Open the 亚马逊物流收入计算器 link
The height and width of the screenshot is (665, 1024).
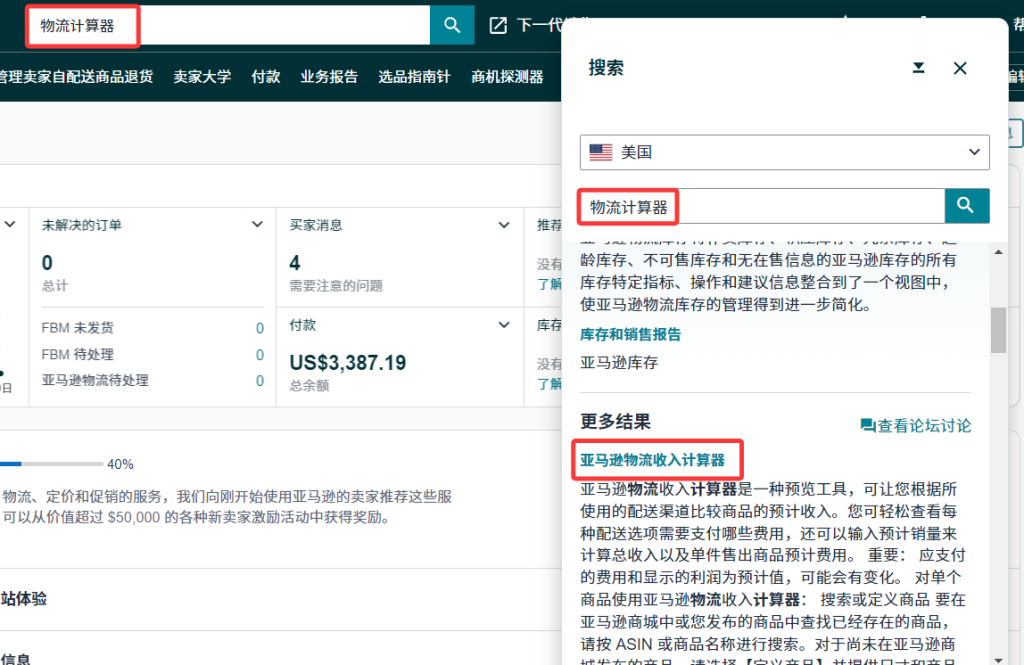(x=657, y=460)
